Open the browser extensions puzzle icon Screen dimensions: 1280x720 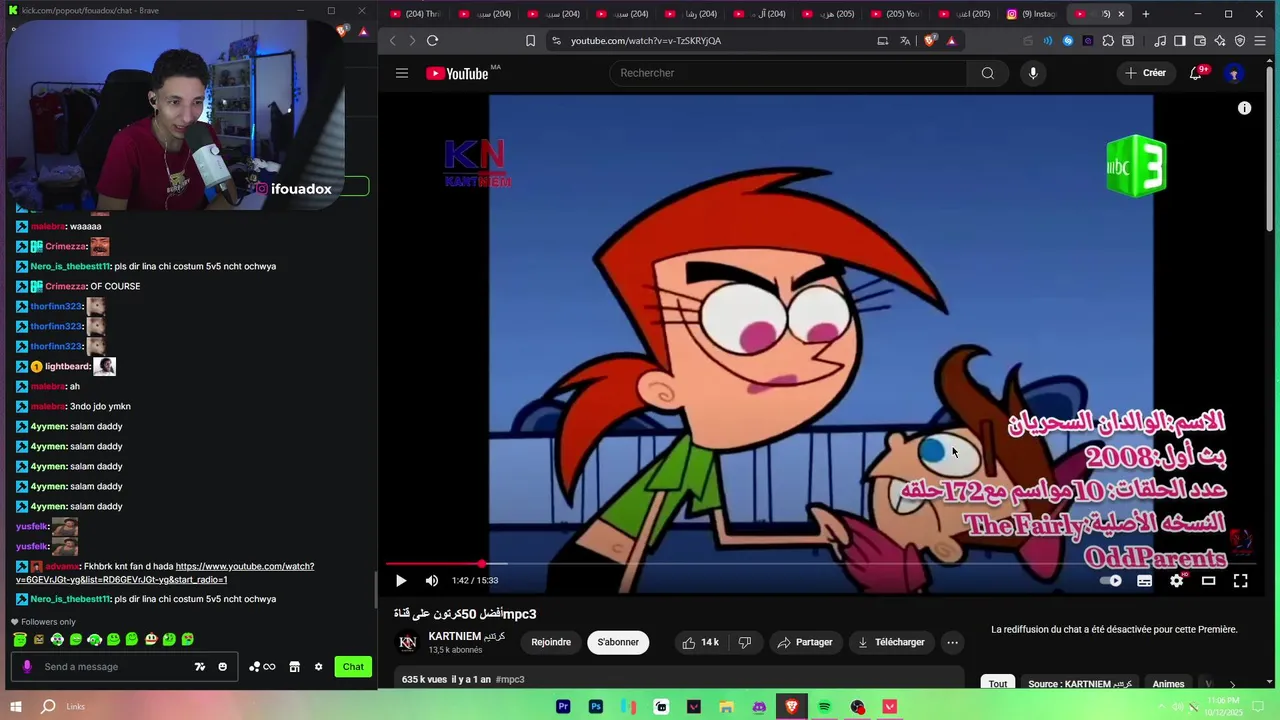click(x=1108, y=41)
